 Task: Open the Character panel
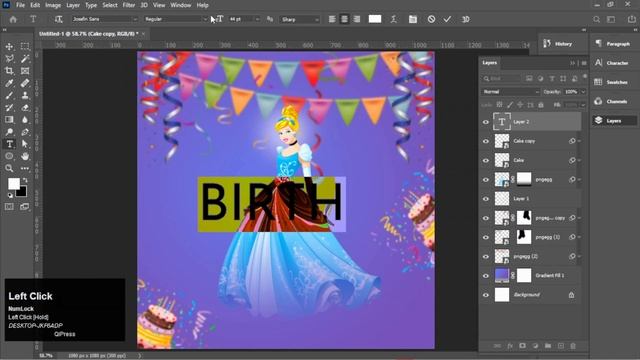(x=613, y=63)
